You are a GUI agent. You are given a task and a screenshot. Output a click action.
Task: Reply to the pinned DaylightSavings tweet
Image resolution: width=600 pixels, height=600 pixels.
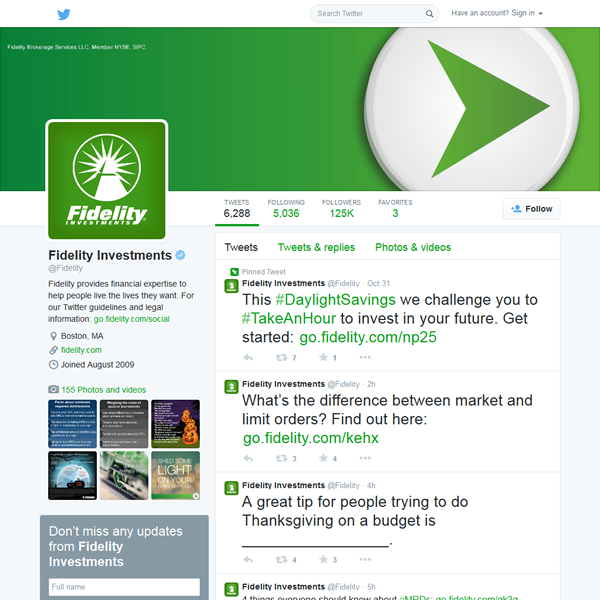(x=248, y=357)
